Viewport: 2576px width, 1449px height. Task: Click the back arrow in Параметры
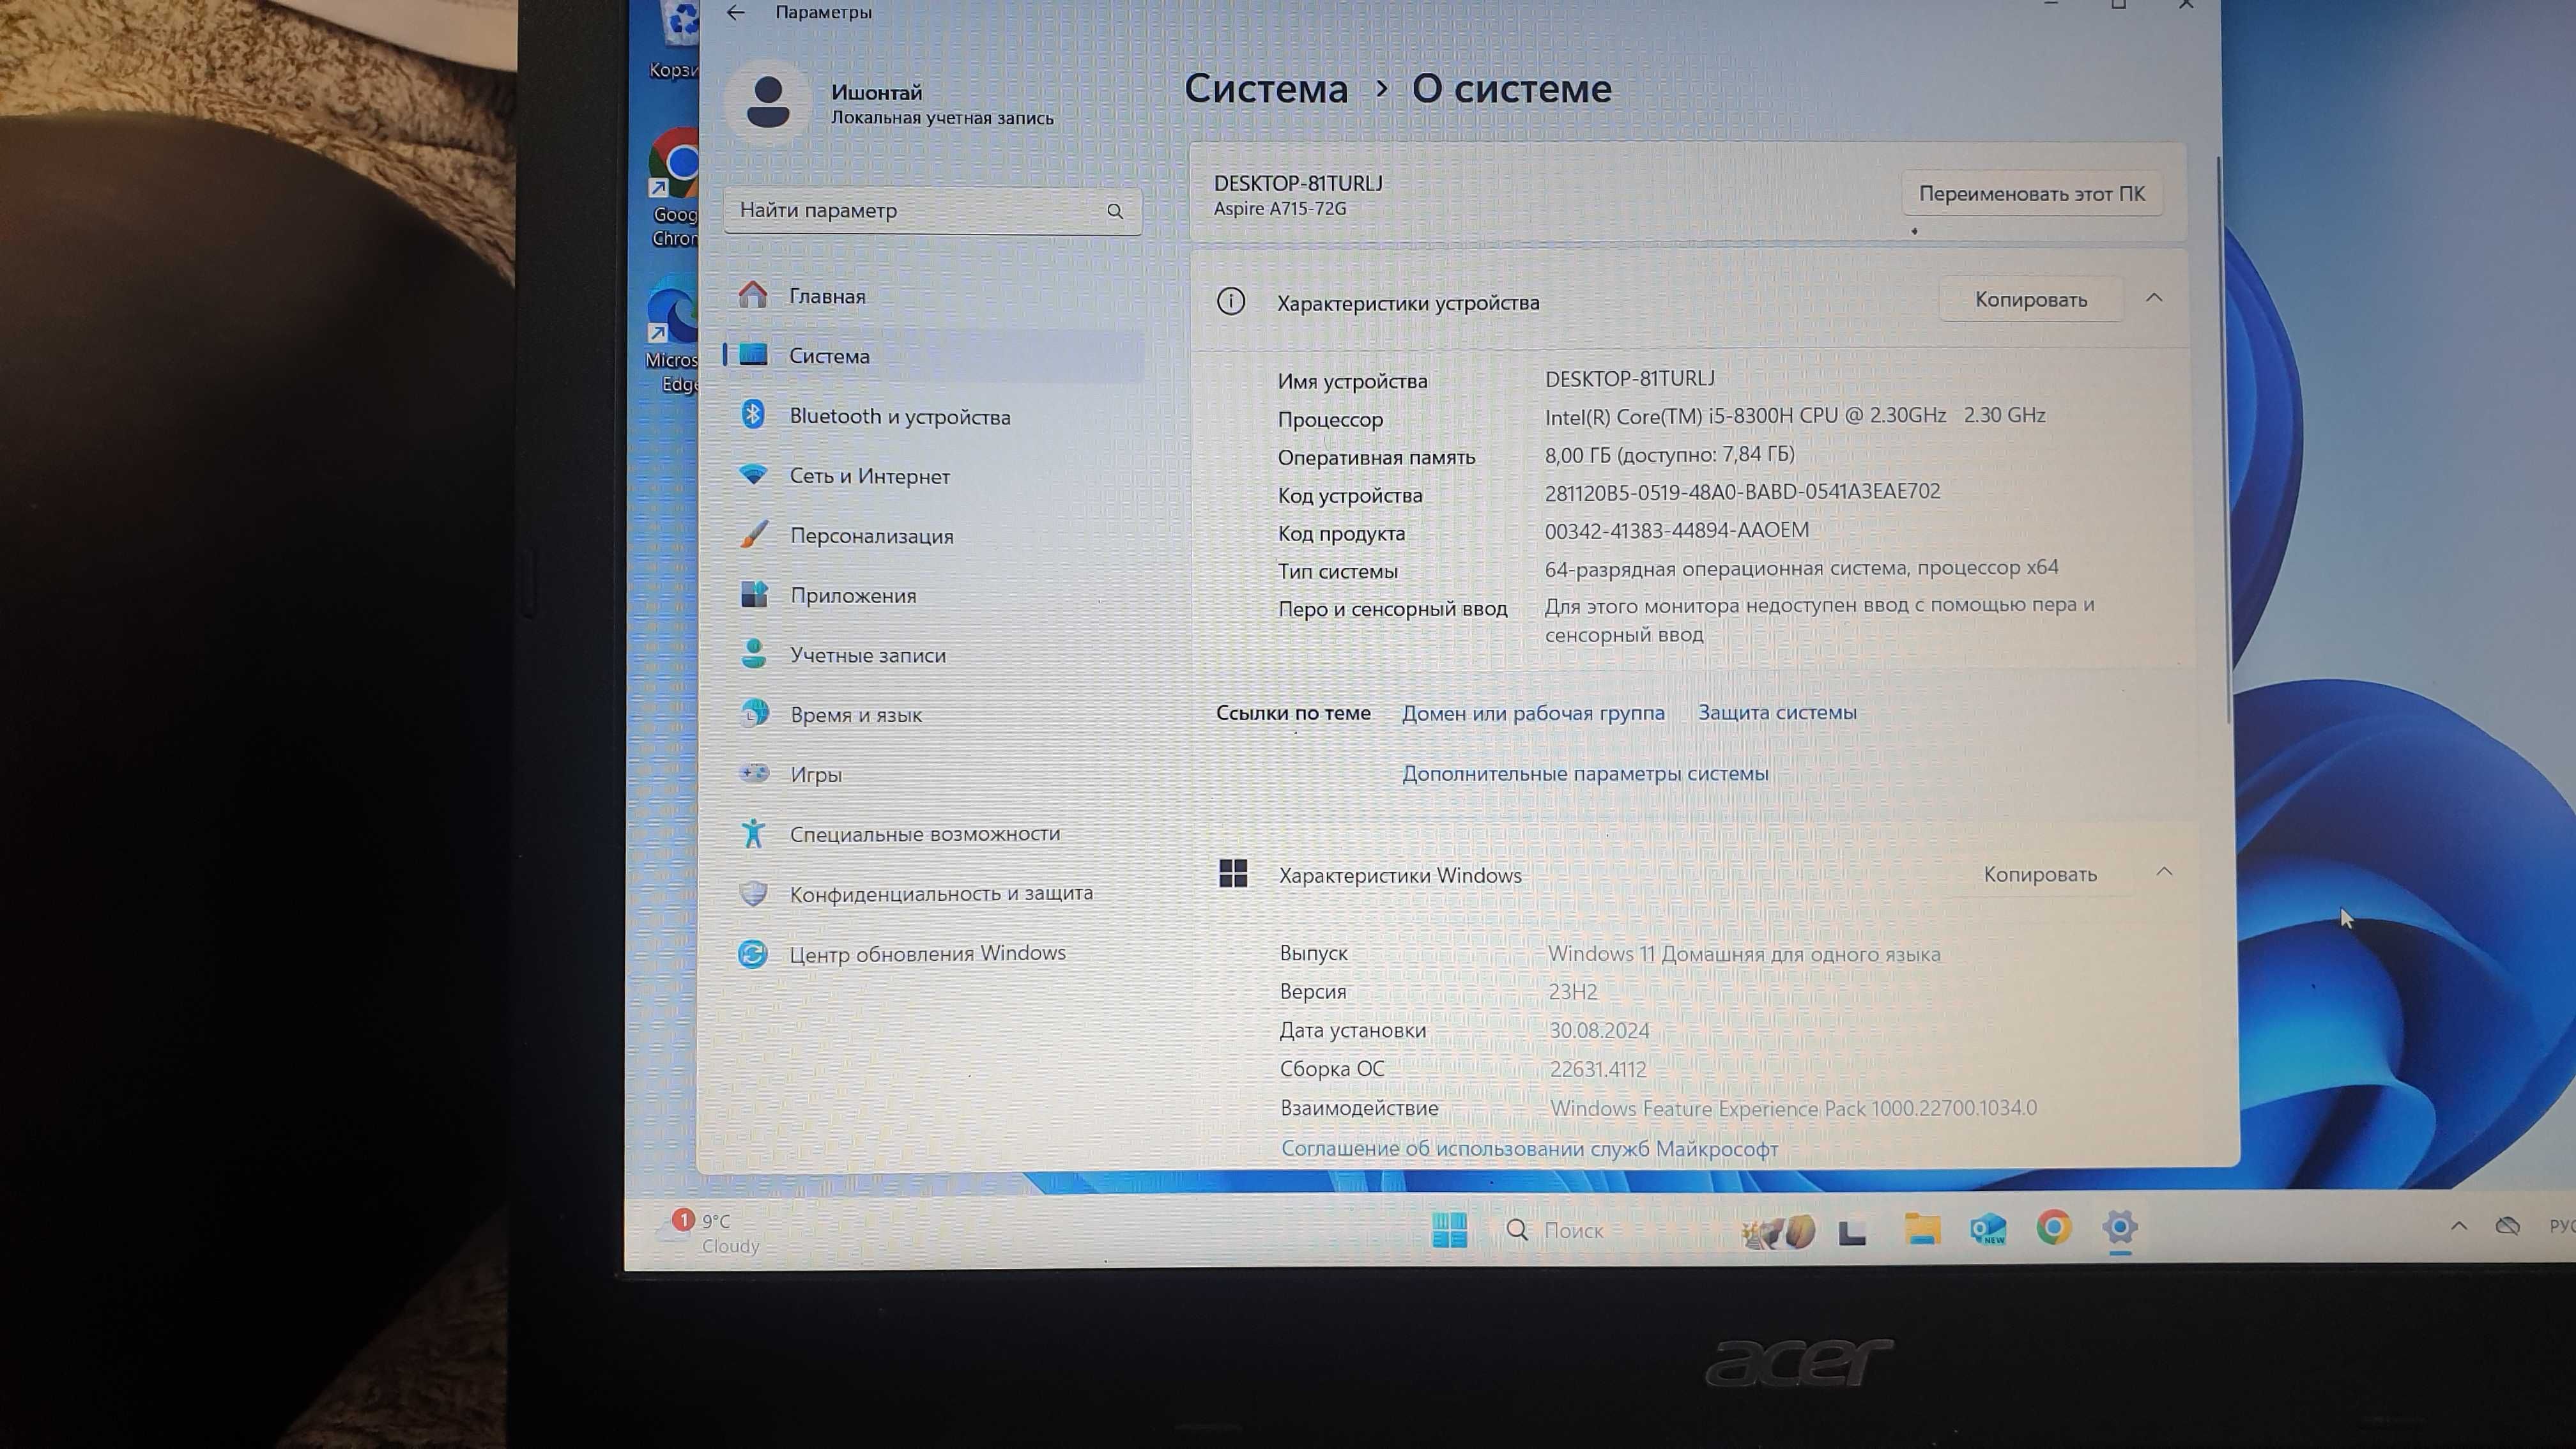(736, 13)
